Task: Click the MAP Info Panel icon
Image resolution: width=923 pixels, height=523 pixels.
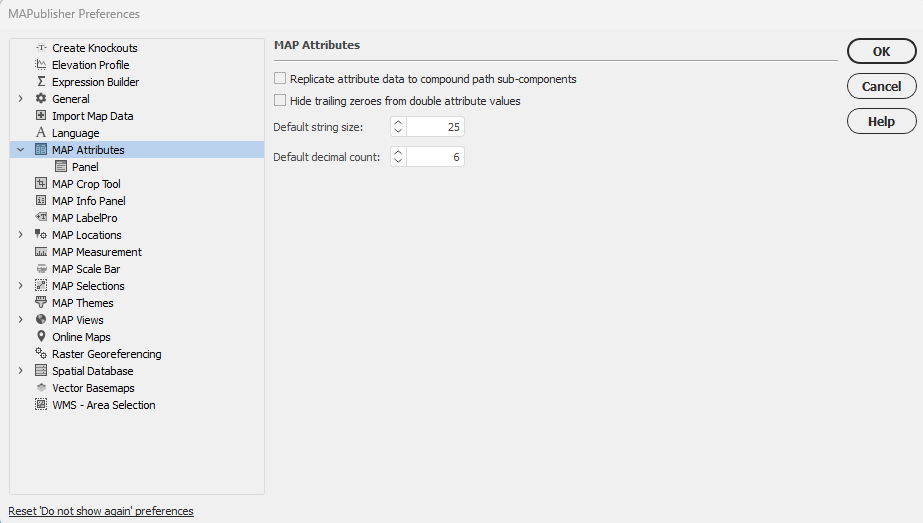Action: [x=41, y=200]
